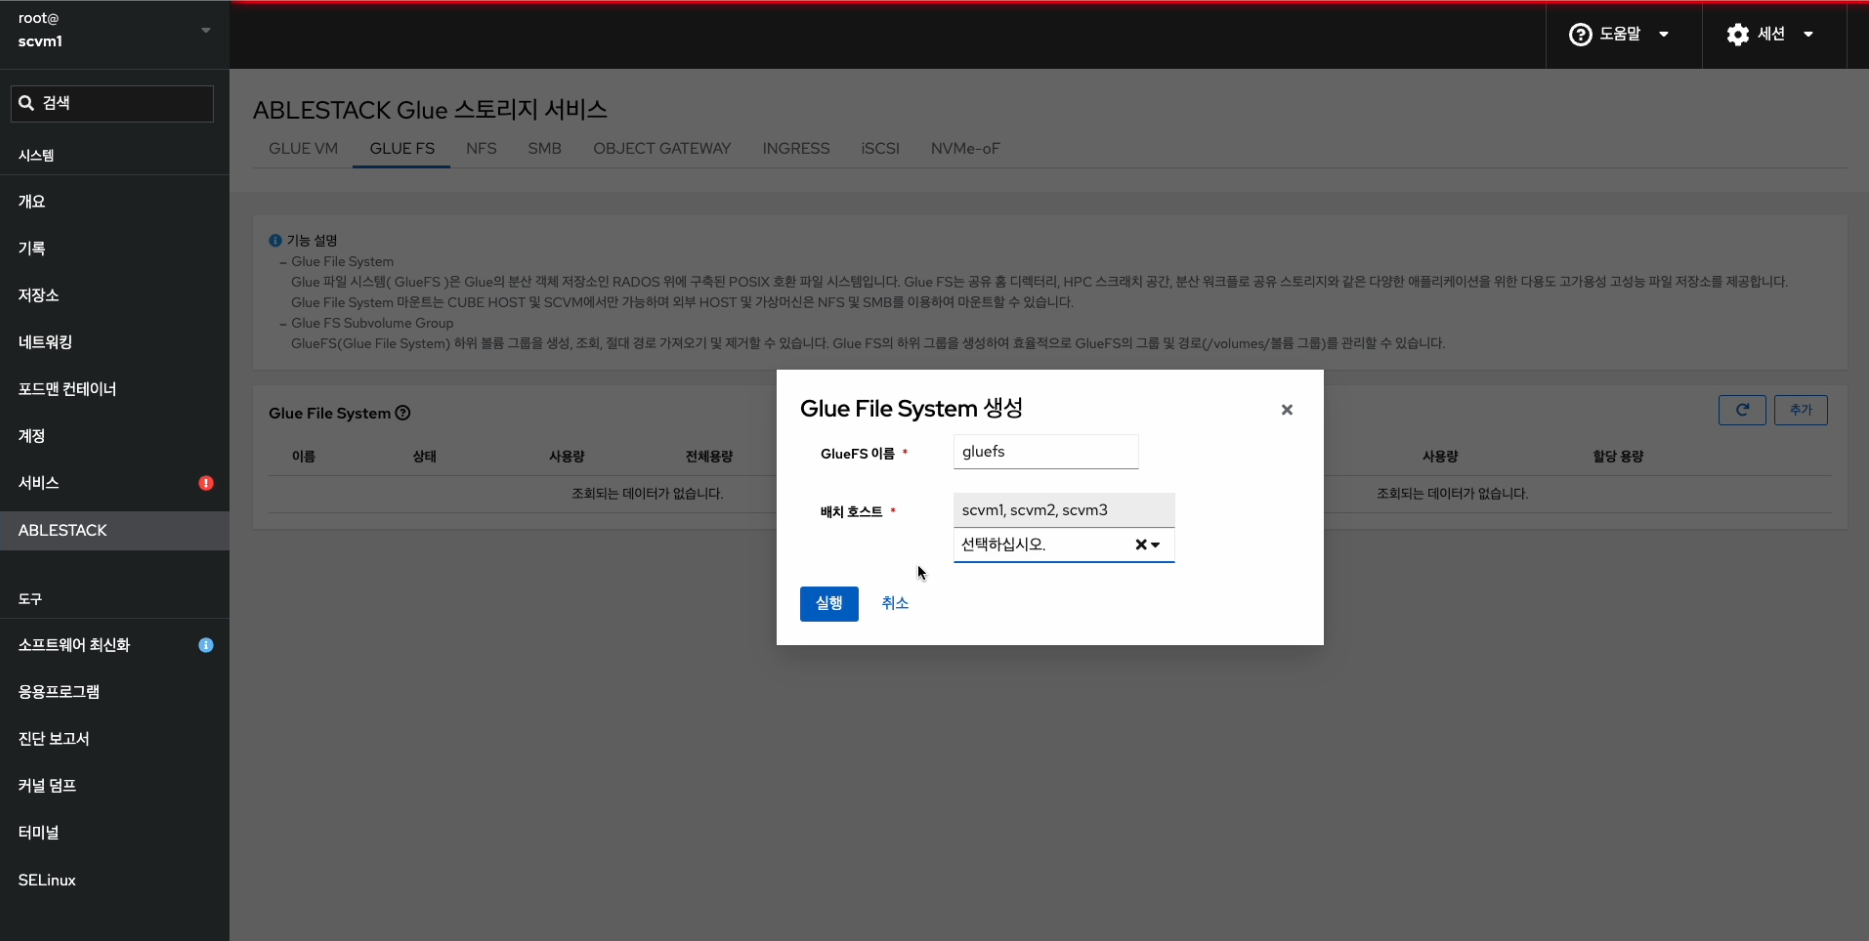Viewport: 1869px width, 941px height.
Task: Close the Glue File System dialog
Action: pyautogui.click(x=1286, y=410)
